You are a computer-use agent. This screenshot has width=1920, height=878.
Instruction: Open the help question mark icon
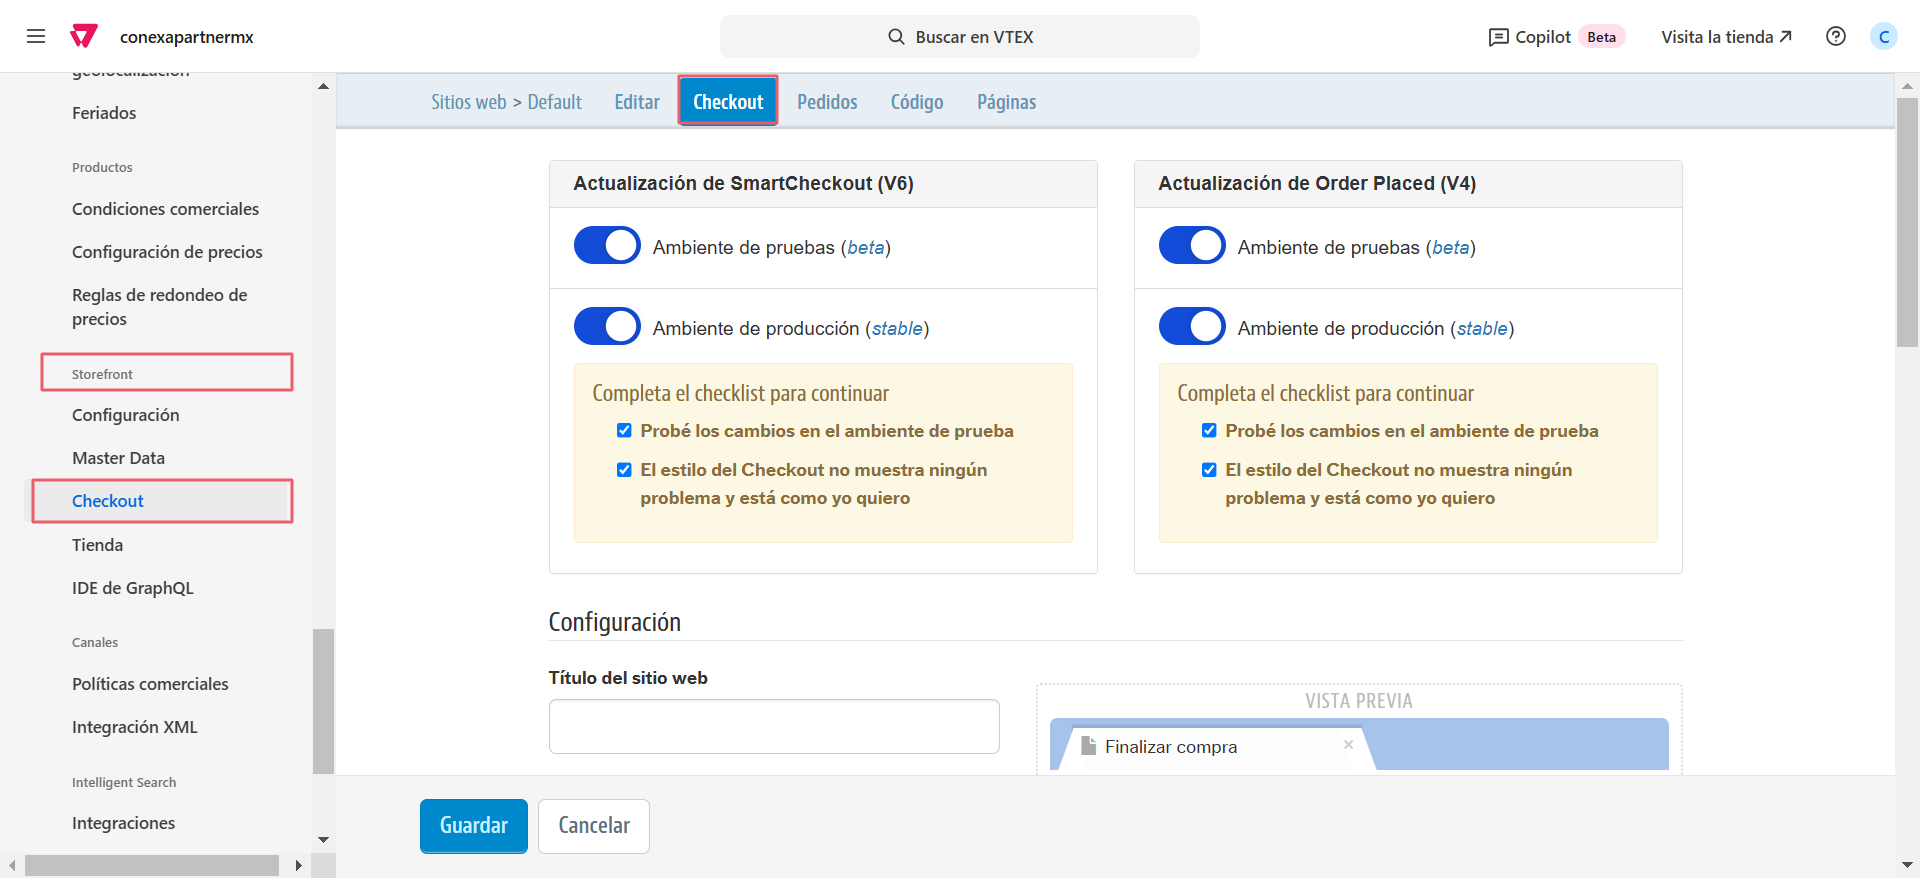coord(1835,37)
